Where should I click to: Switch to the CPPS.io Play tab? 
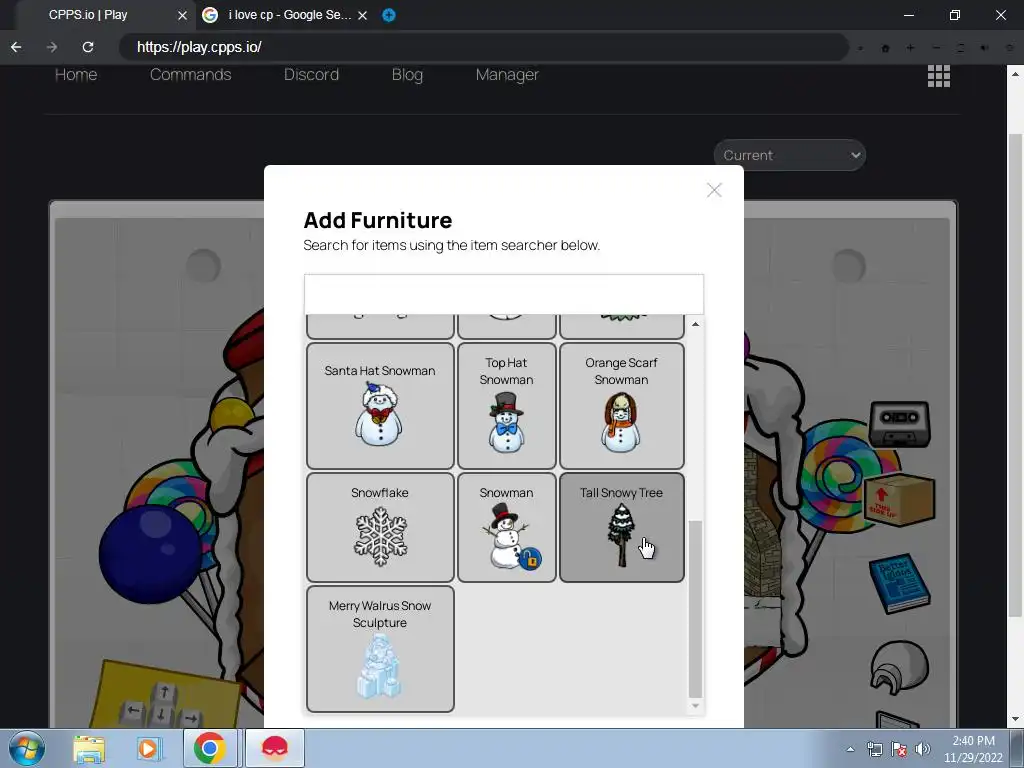88,15
